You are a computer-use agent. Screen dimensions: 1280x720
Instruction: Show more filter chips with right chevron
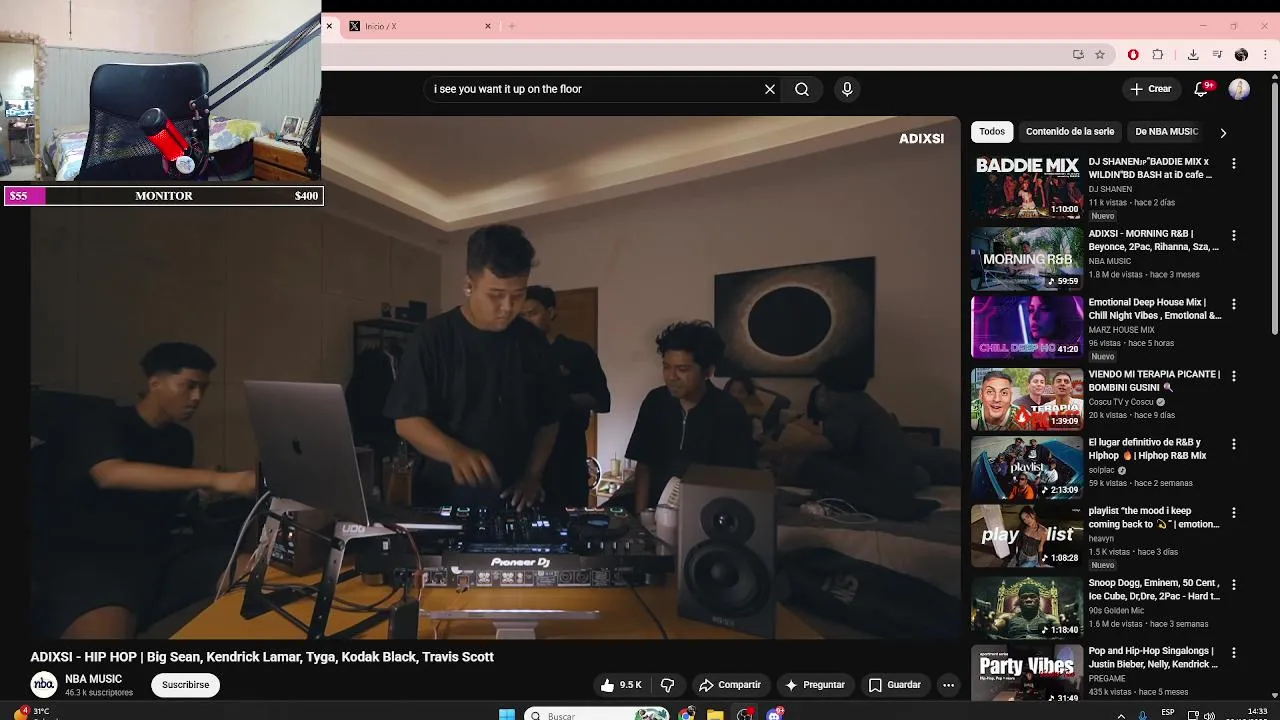click(1223, 132)
